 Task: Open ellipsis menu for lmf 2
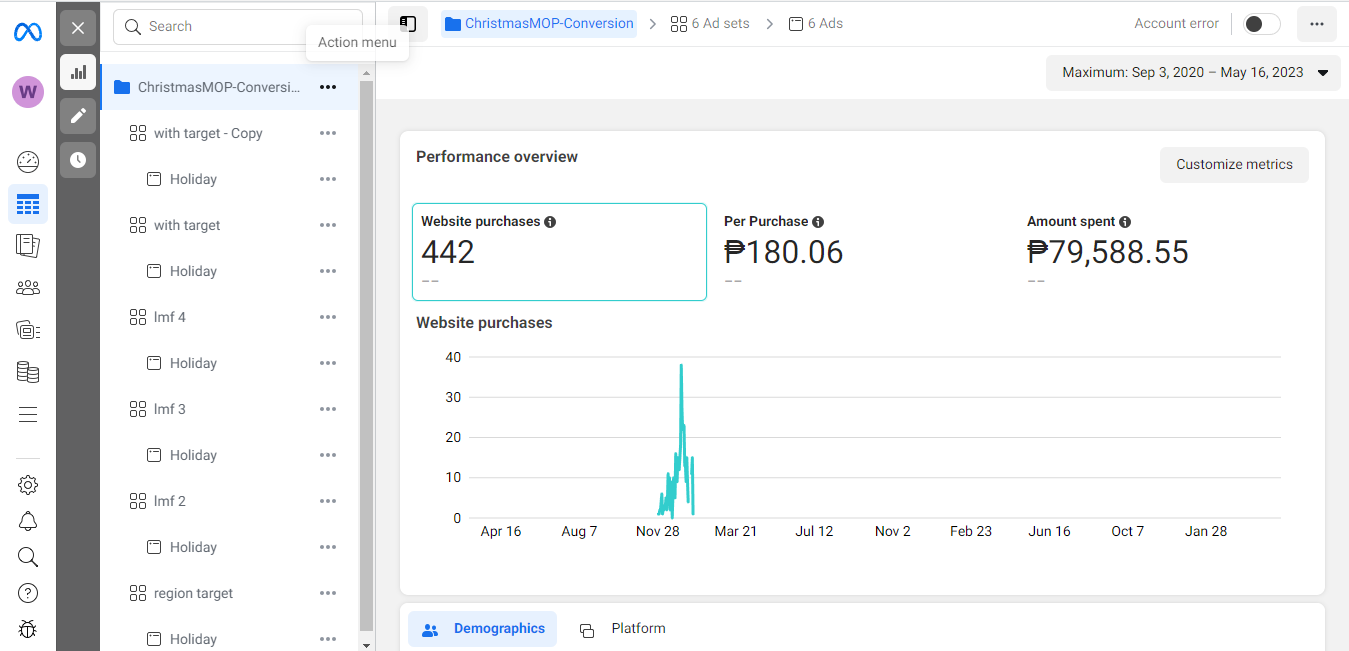(328, 501)
